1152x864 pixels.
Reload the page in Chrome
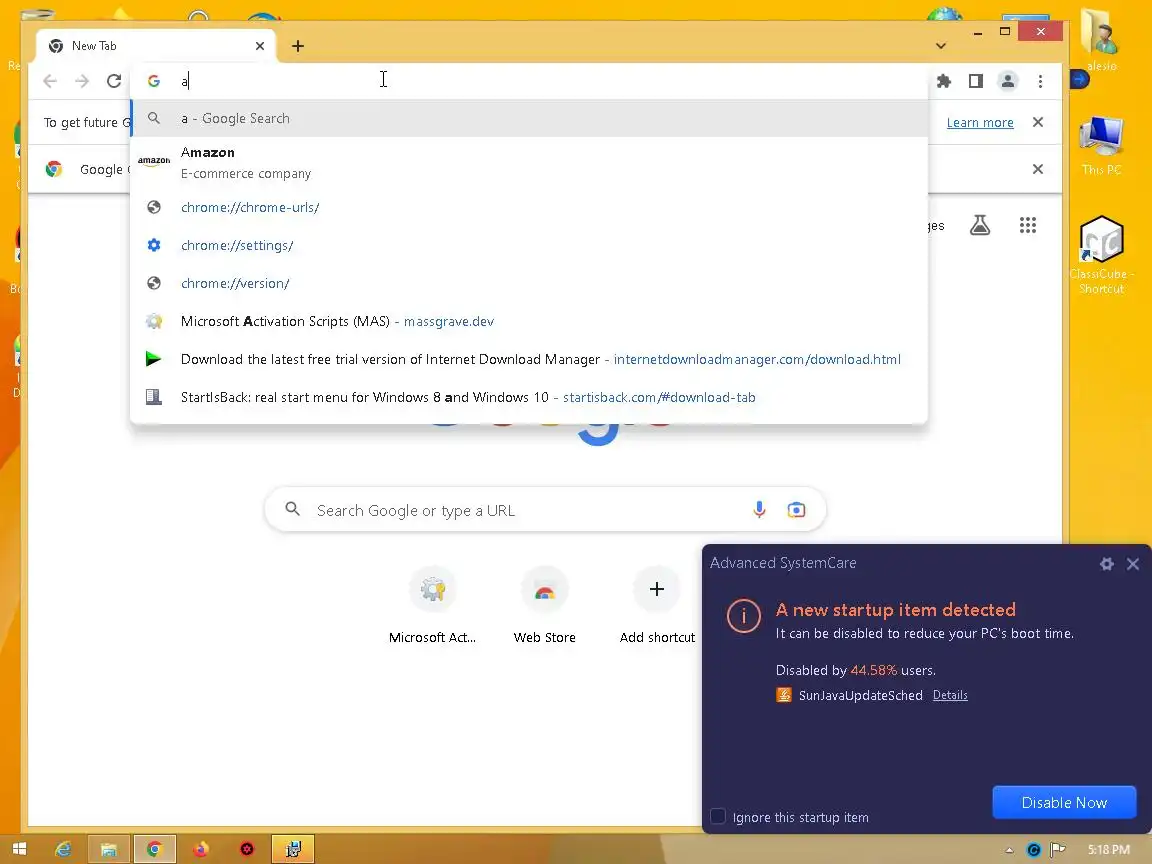pyautogui.click(x=114, y=81)
